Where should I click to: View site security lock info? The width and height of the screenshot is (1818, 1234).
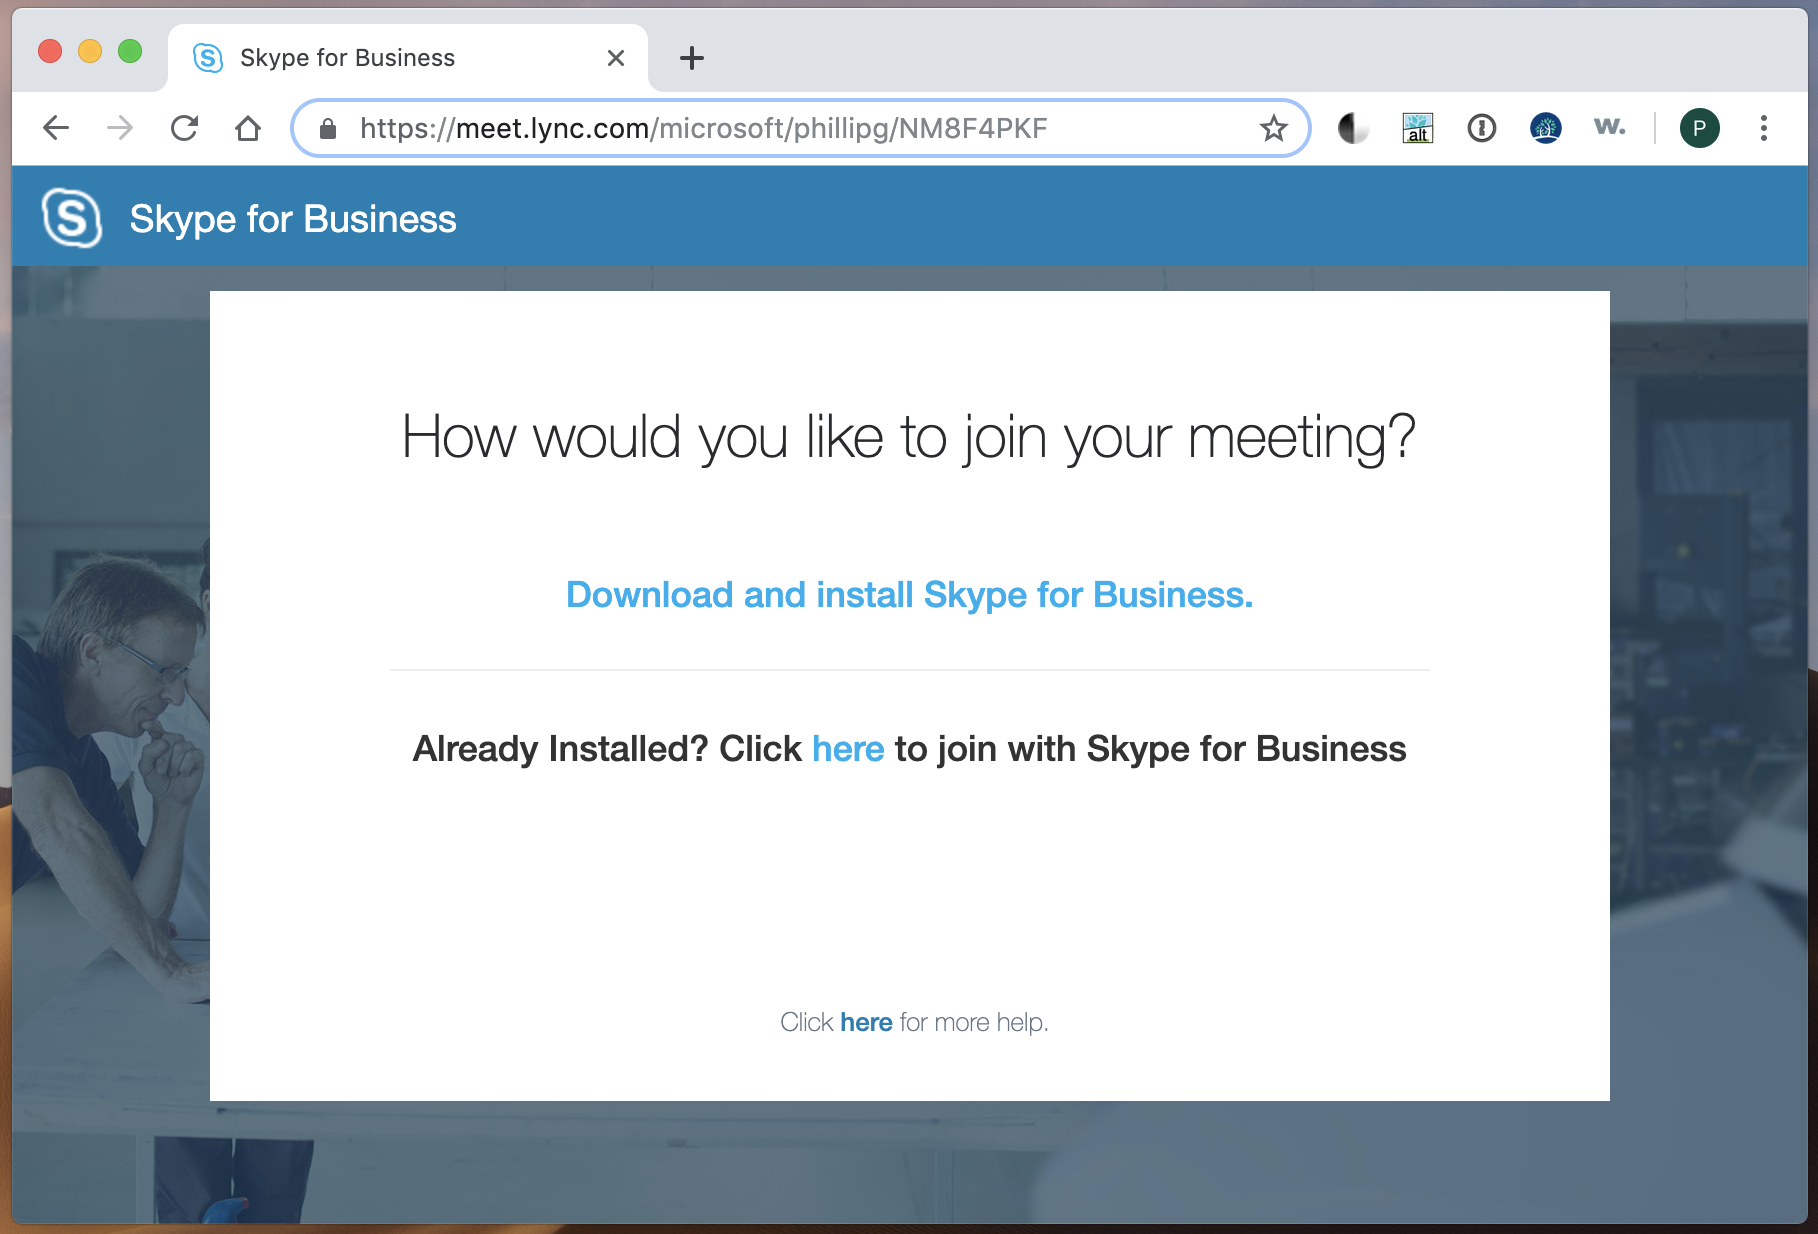[x=328, y=128]
